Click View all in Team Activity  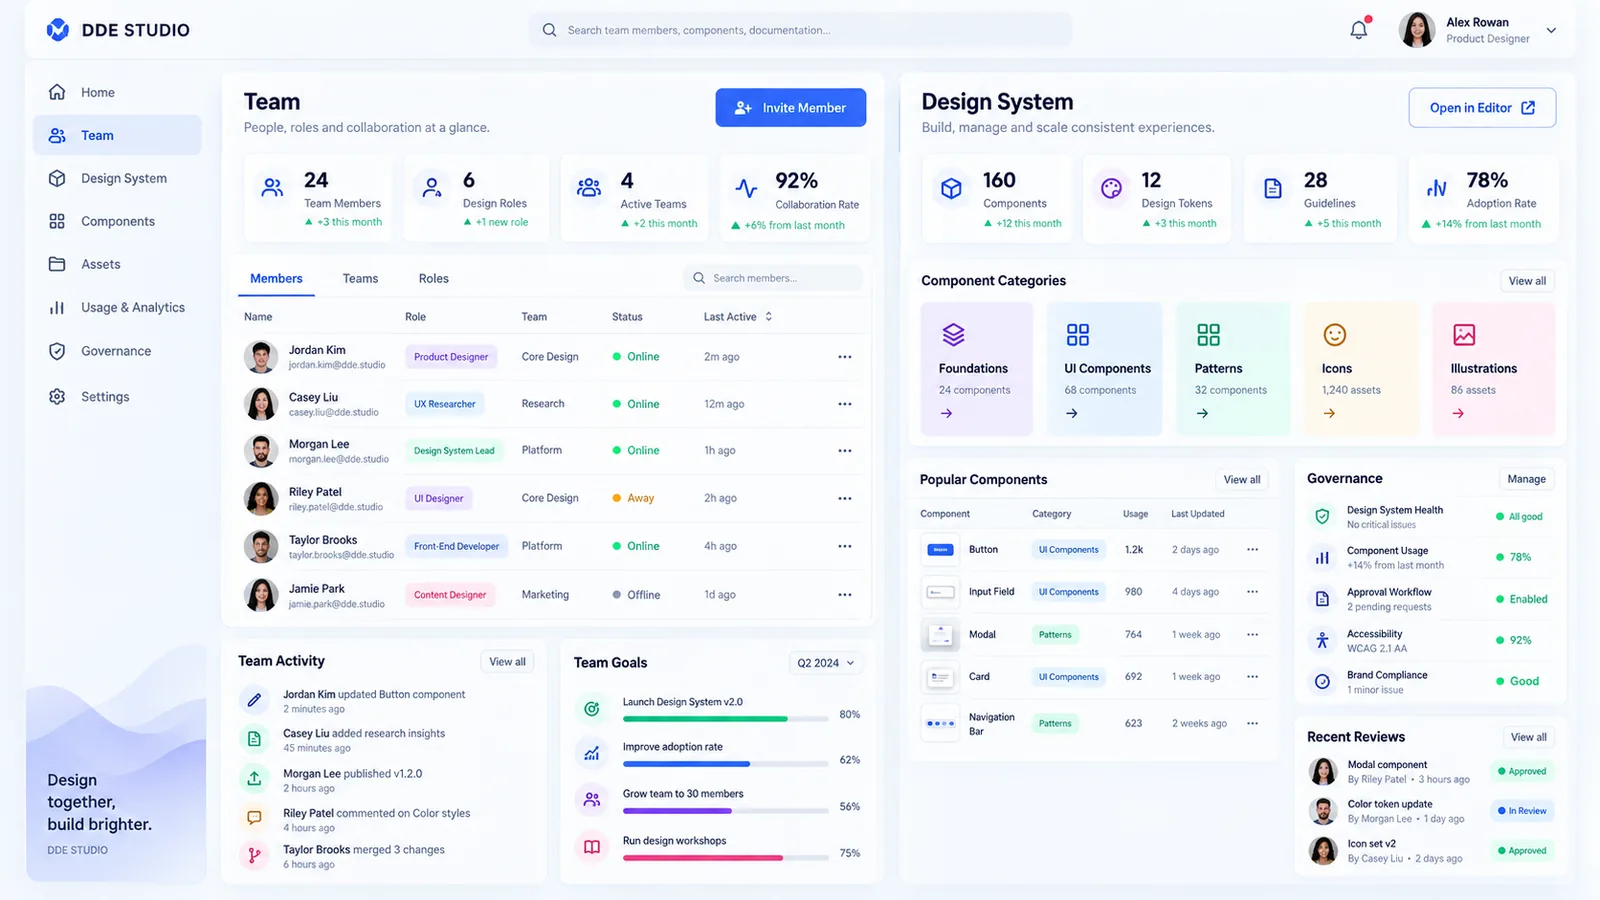click(507, 661)
